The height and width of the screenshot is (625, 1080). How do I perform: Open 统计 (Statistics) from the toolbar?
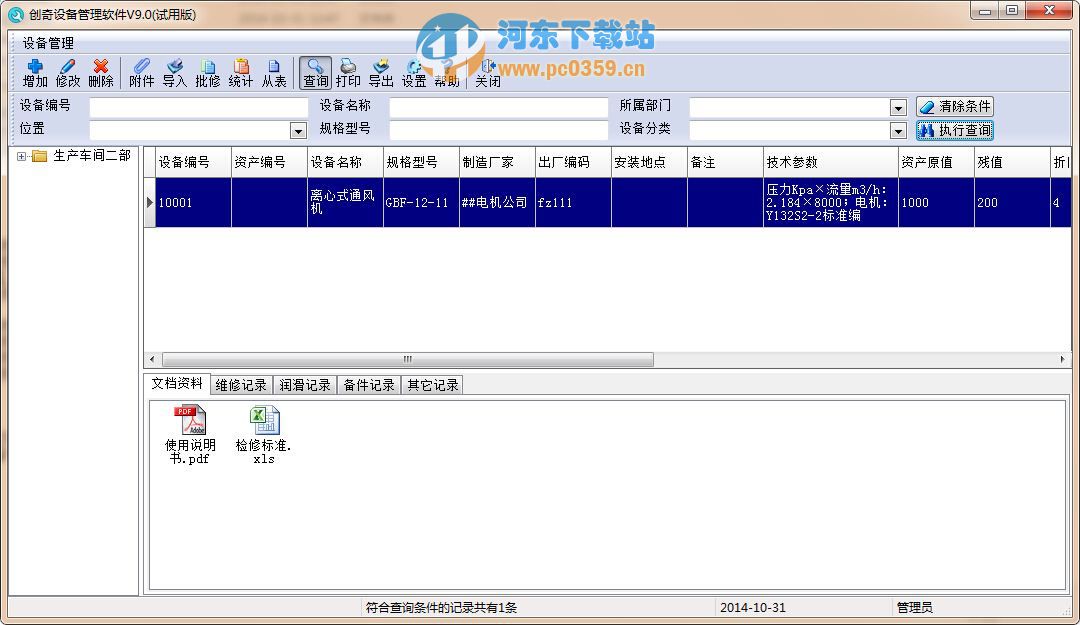pos(241,73)
